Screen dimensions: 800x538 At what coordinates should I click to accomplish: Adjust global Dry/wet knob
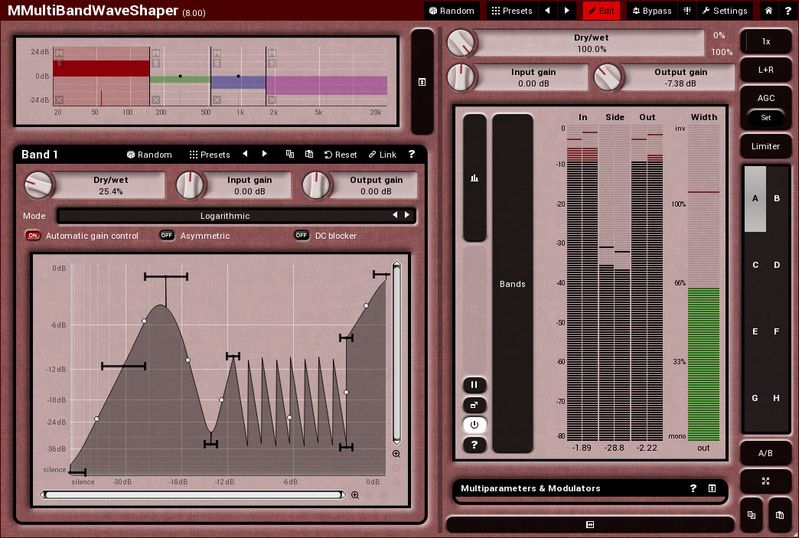click(x=461, y=43)
